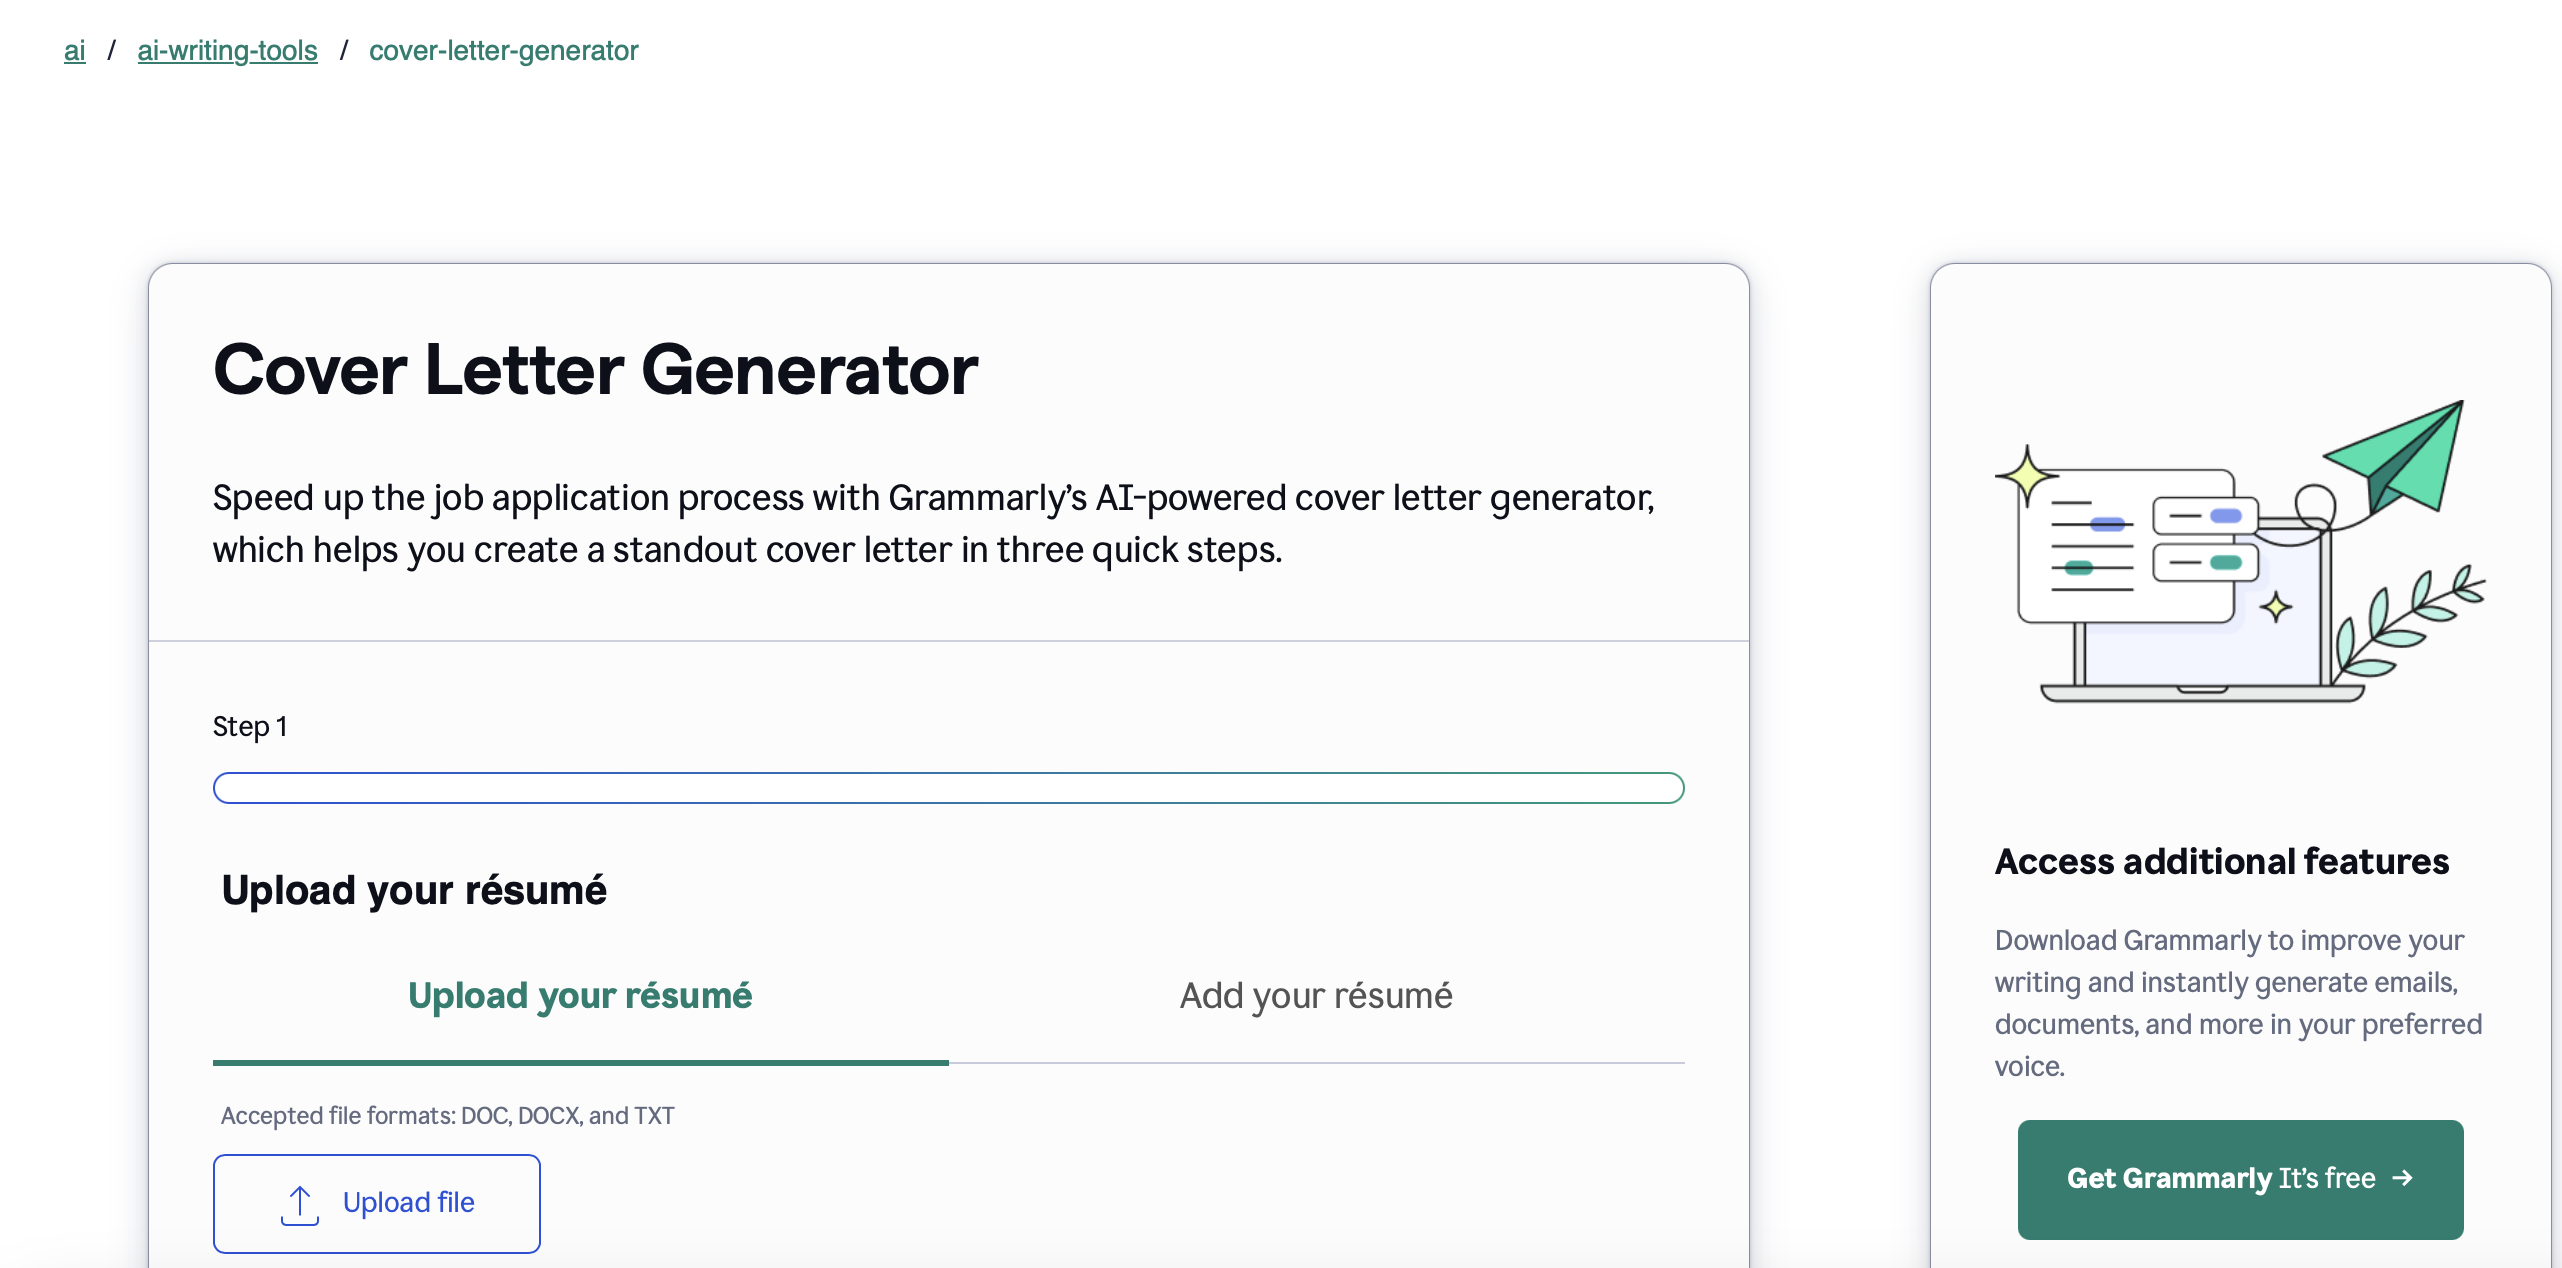The image size is (2562, 1268).
Task: Click the cover-letter-generator breadcrumb
Action: pyautogui.click(x=503, y=51)
